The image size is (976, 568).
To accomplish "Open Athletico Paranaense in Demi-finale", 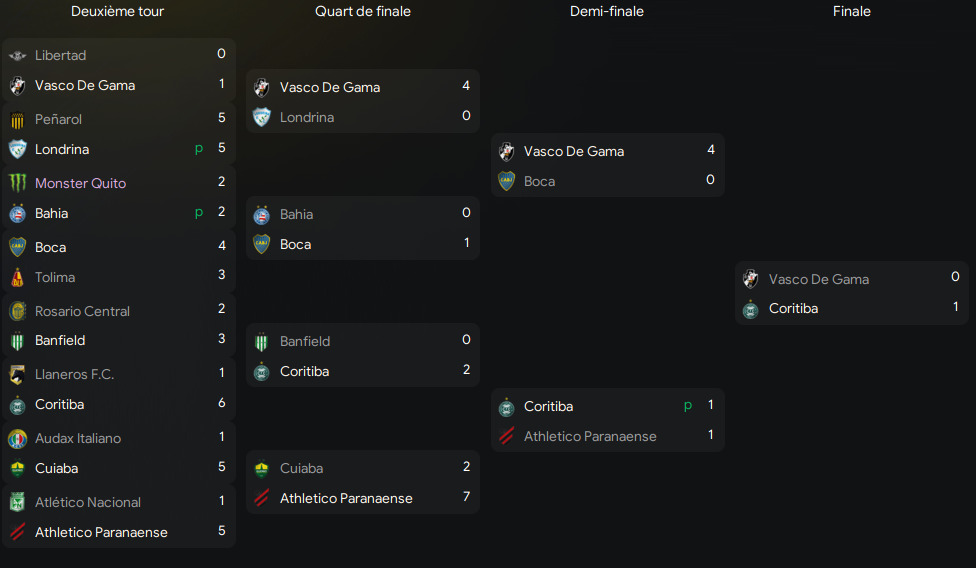I will [x=590, y=436].
